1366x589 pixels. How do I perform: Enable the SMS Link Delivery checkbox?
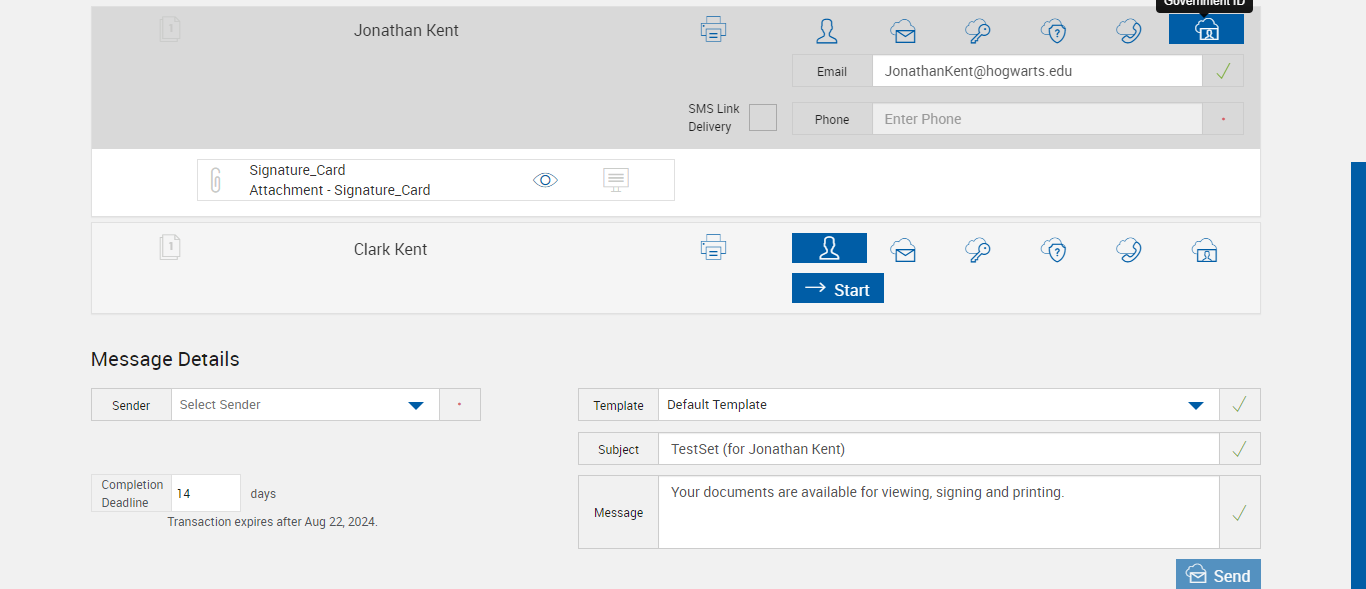763,118
